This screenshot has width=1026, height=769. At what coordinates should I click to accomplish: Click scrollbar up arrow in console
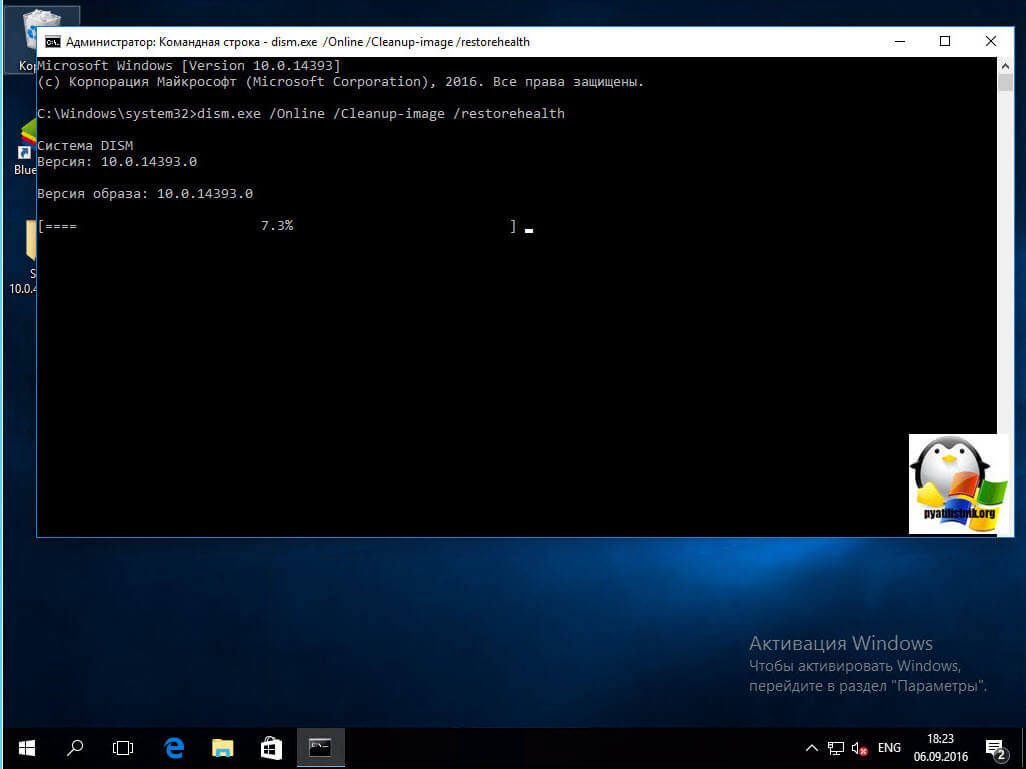[1005, 66]
